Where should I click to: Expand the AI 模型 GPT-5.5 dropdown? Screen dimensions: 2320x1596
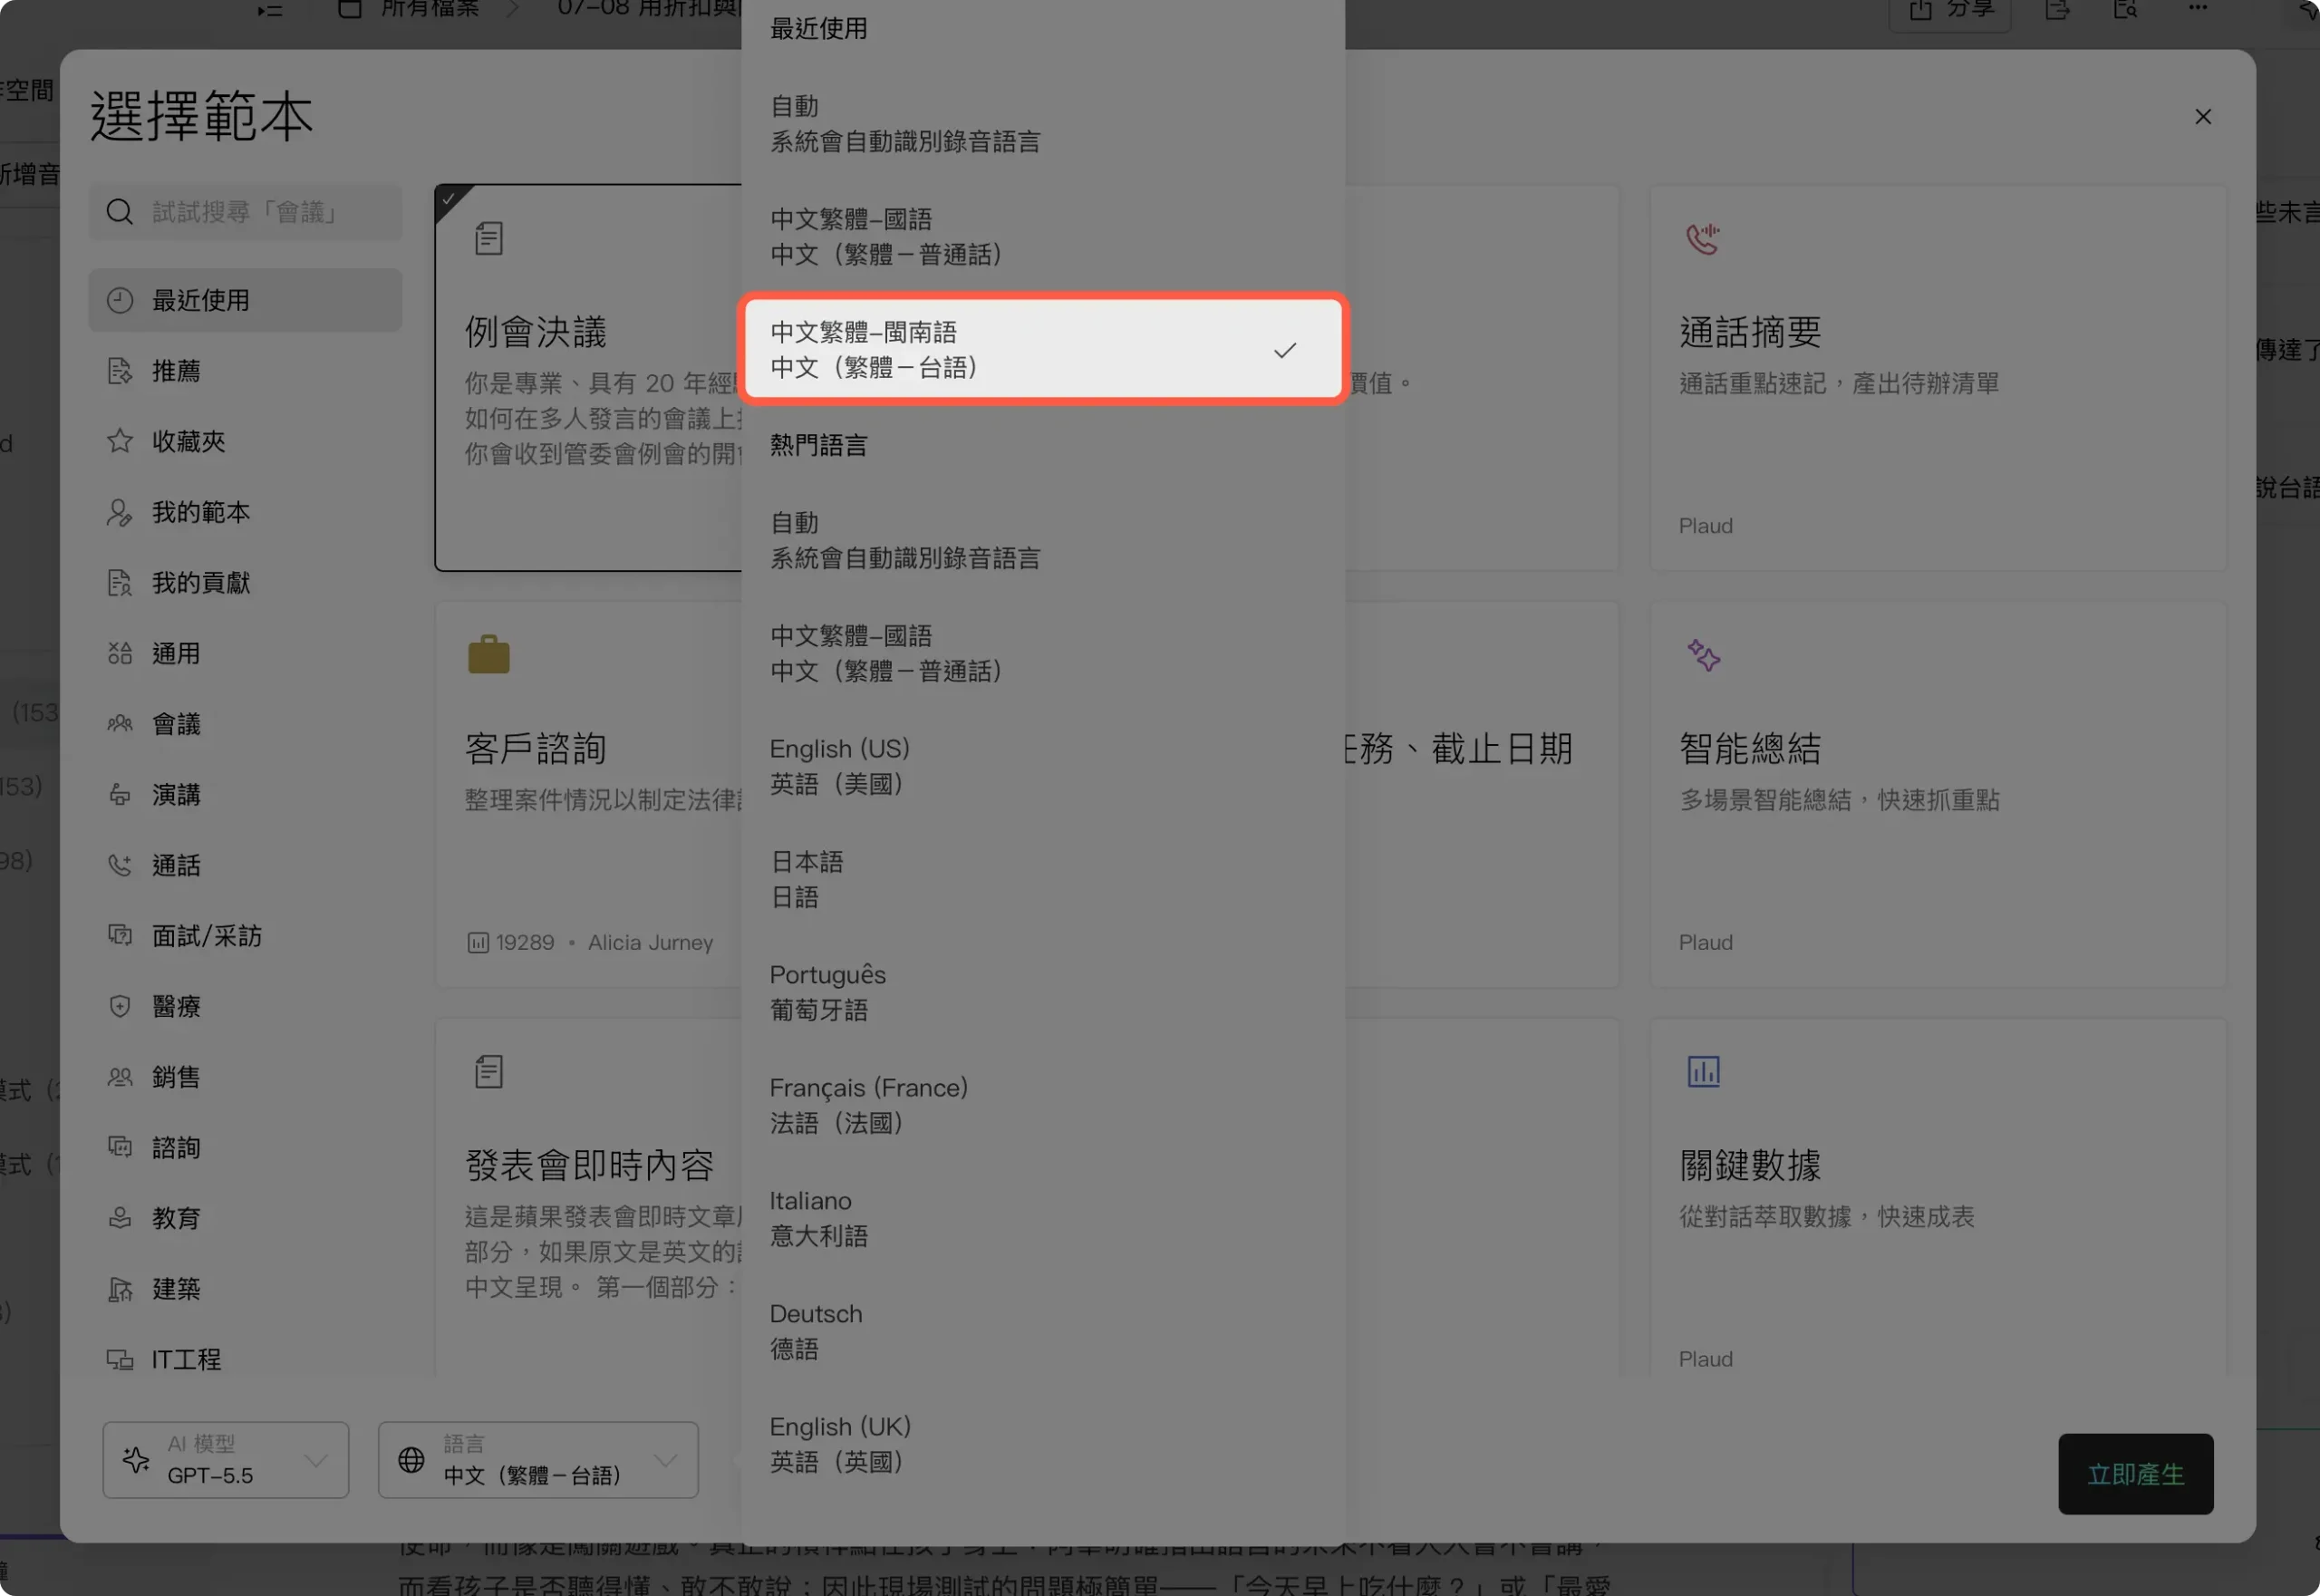226,1460
